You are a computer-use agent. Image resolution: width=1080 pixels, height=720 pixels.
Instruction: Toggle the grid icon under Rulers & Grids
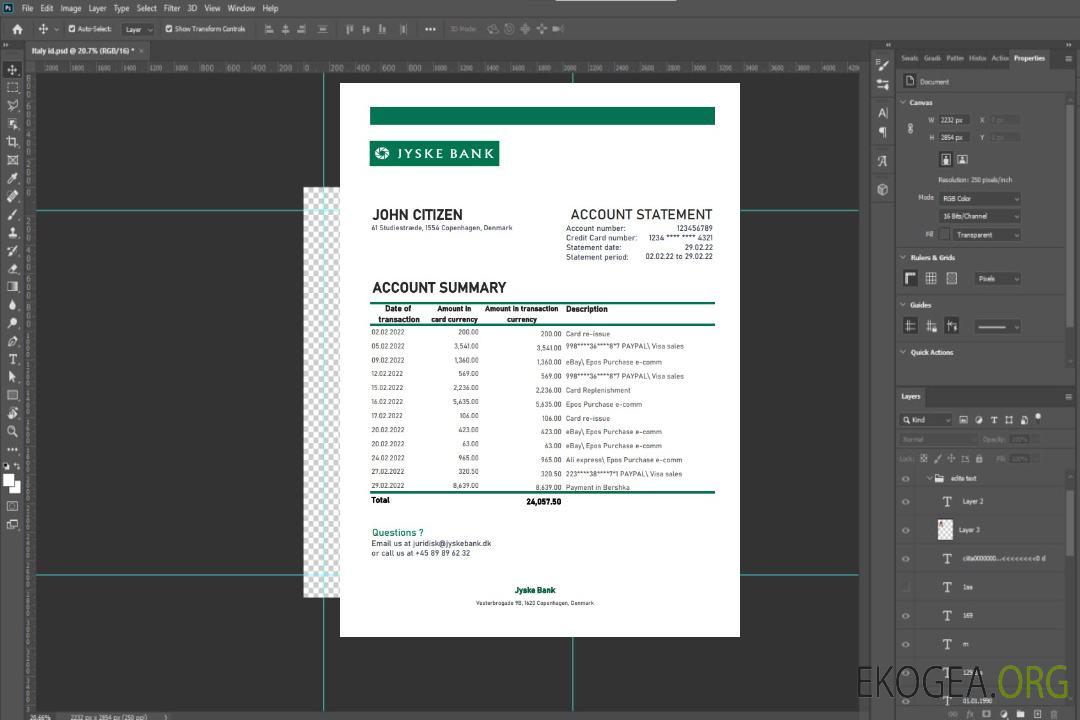click(x=931, y=279)
